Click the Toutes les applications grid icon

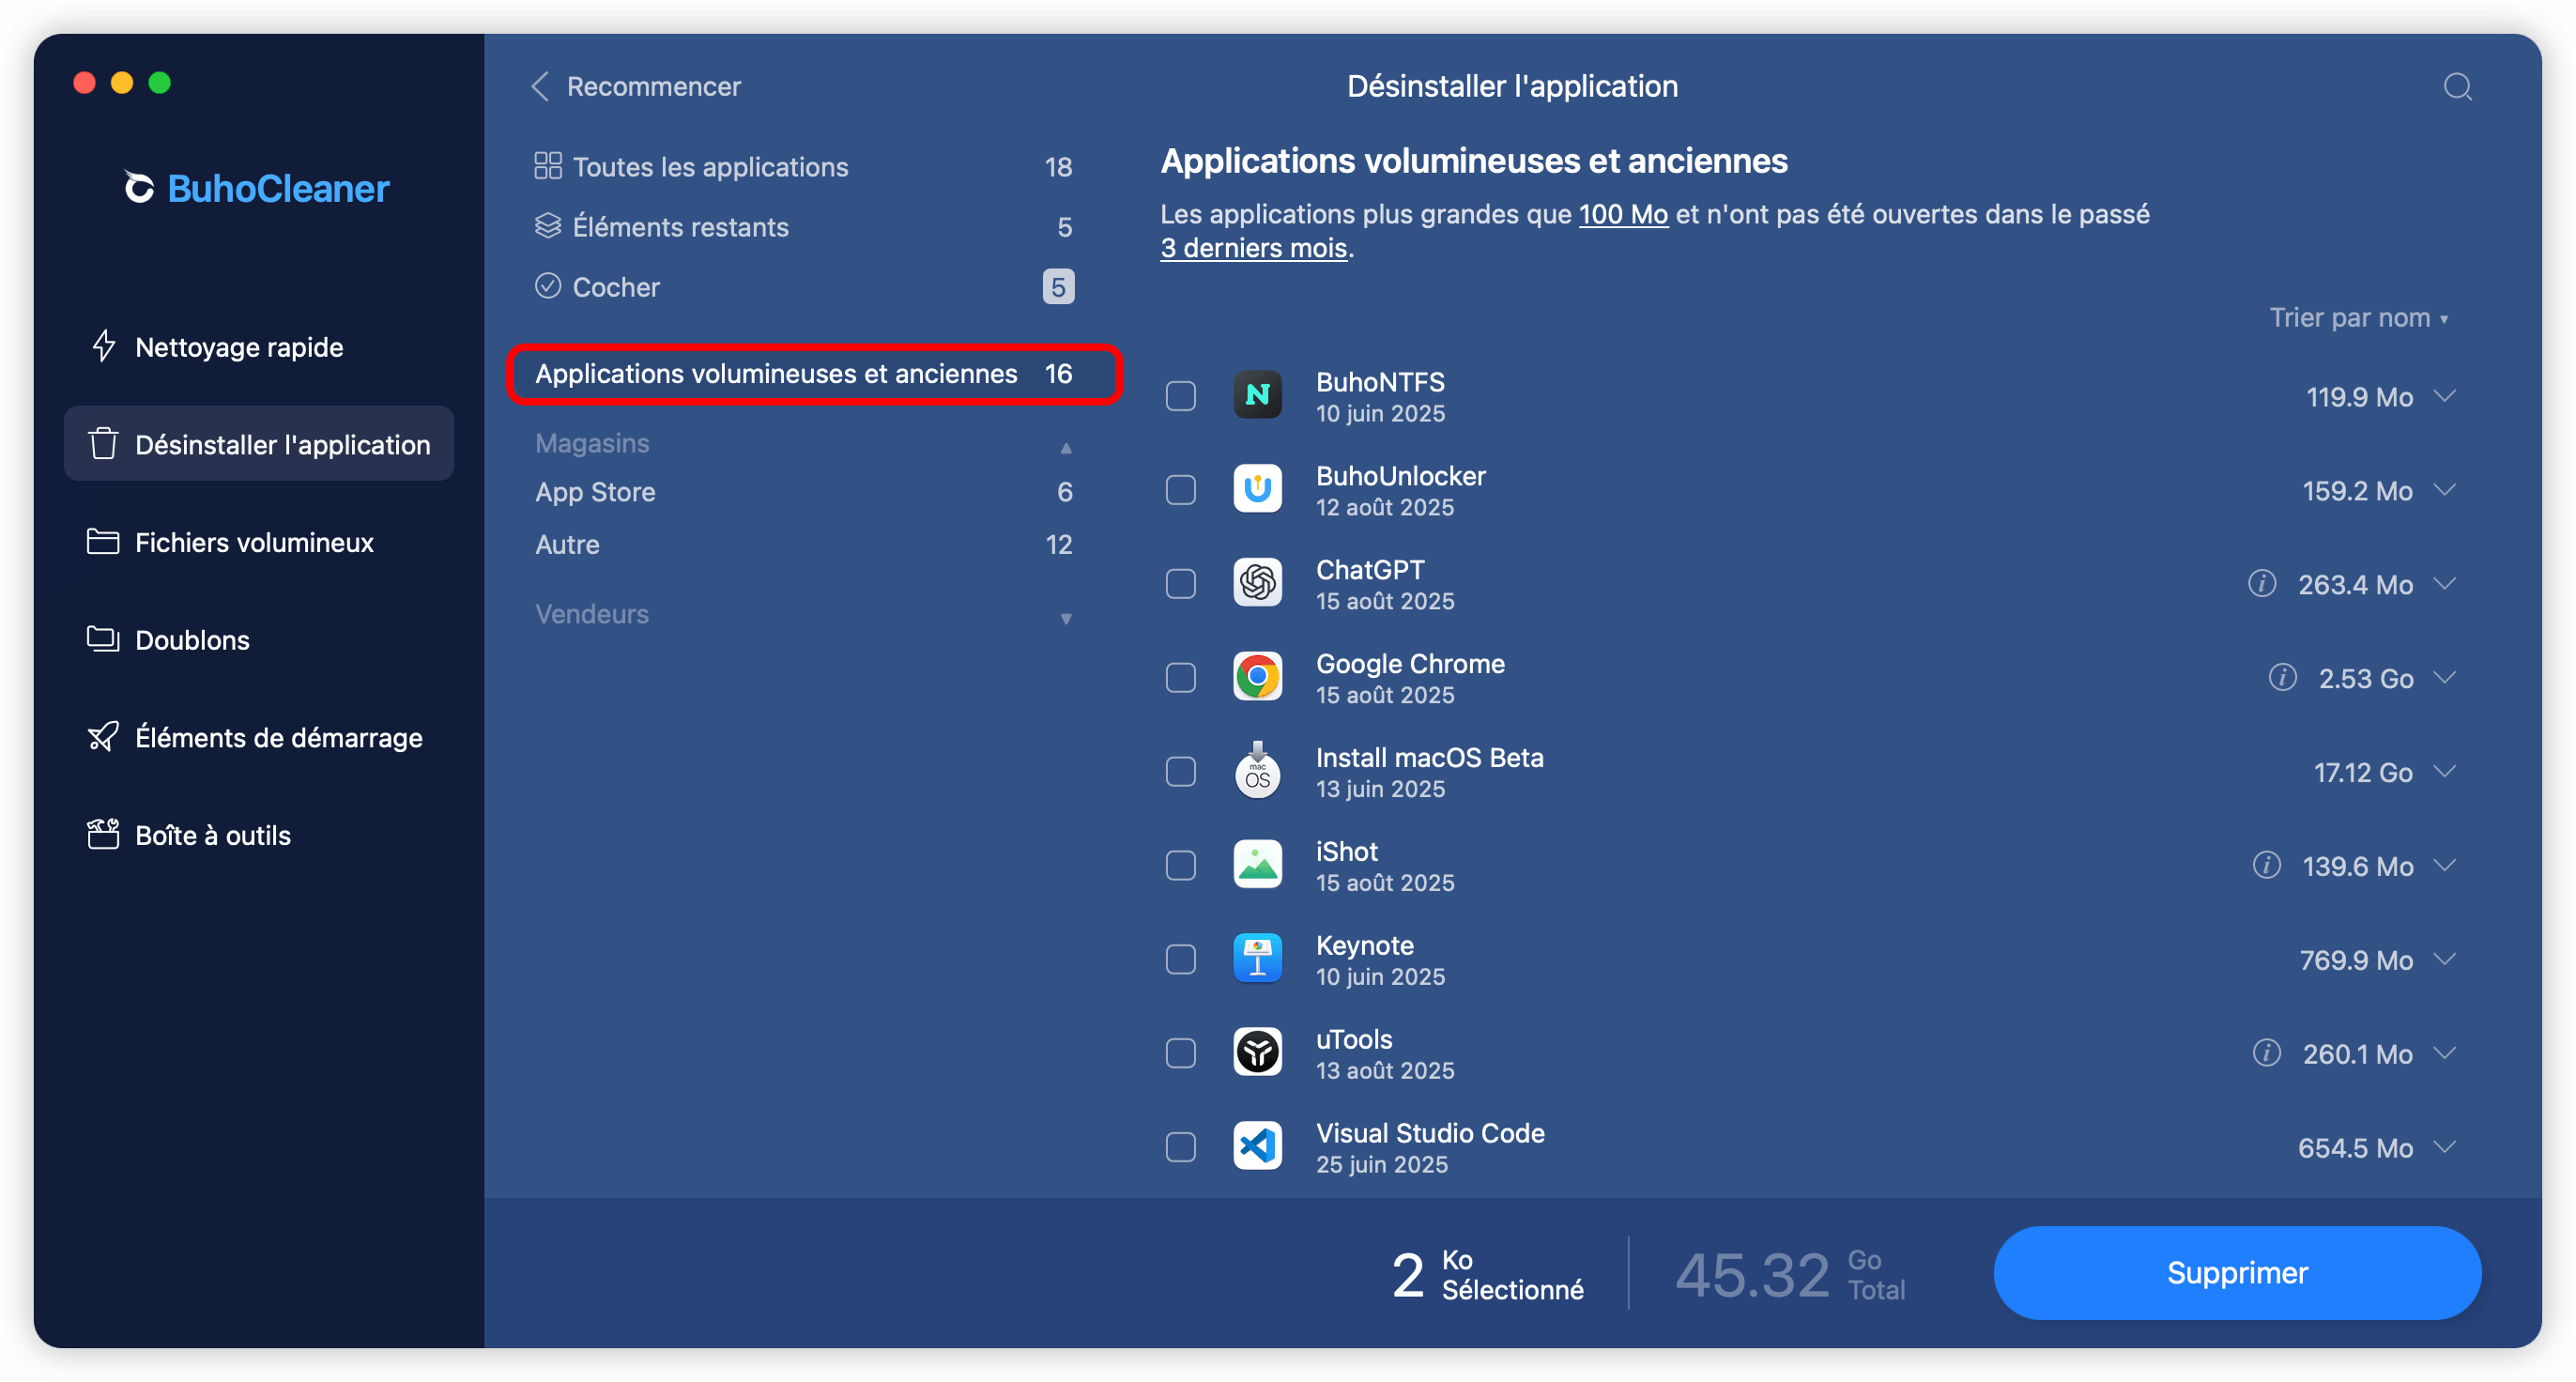click(x=548, y=166)
